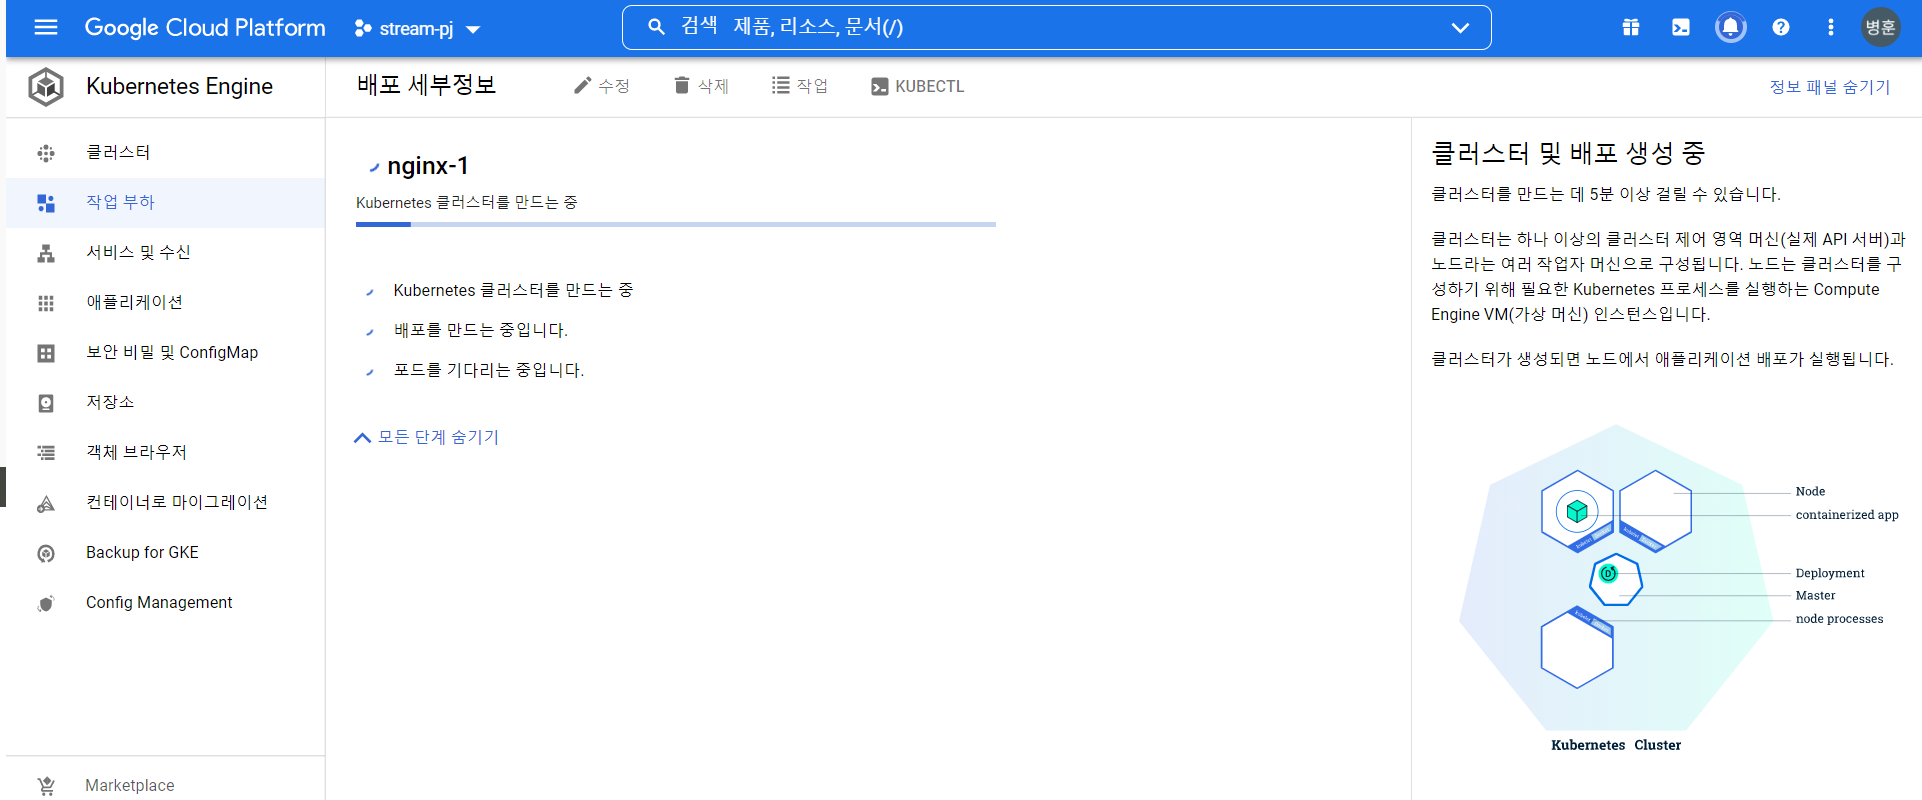Click the Kubernetes Cluster diagram illustration
Viewport: 1922px width, 800px height.
tap(1680, 587)
